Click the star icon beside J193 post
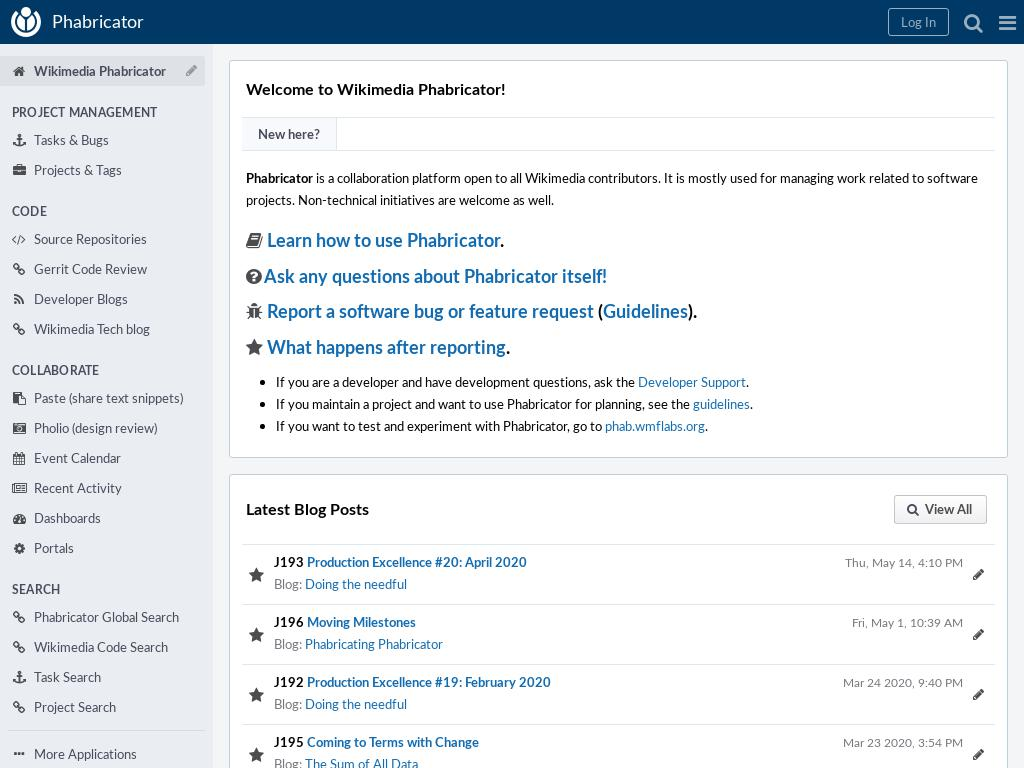 point(256,575)
